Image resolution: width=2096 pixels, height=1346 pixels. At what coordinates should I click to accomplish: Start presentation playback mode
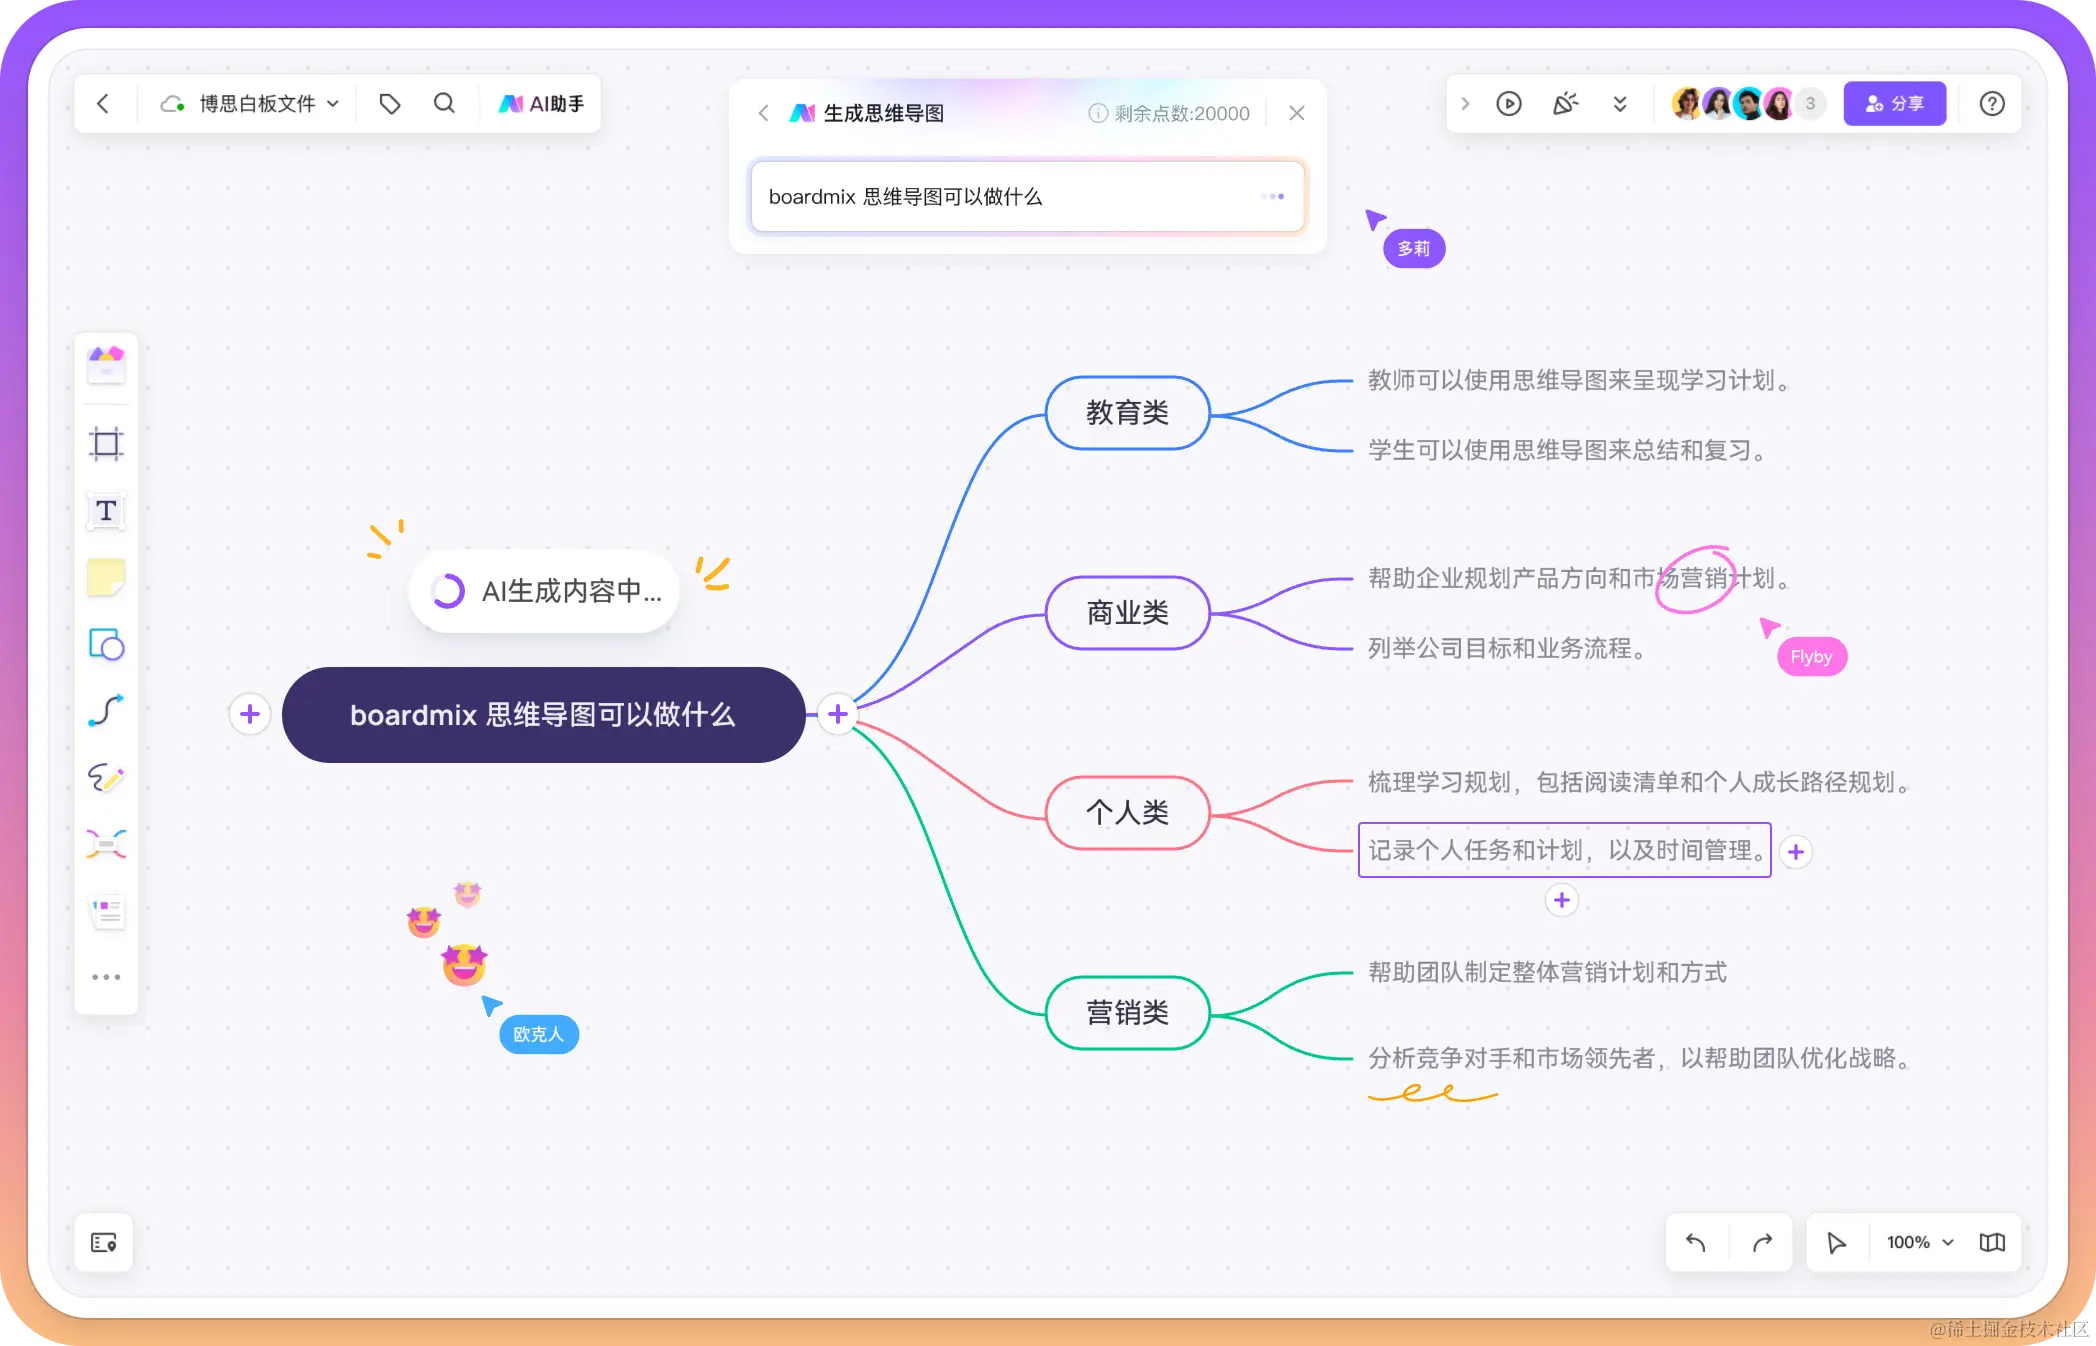point(1510,103)
